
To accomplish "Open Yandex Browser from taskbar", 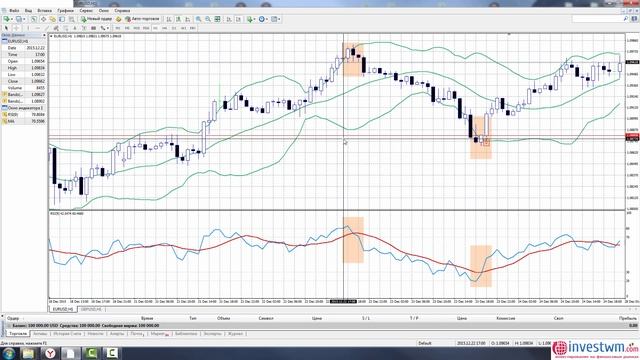I will point(50,353).
